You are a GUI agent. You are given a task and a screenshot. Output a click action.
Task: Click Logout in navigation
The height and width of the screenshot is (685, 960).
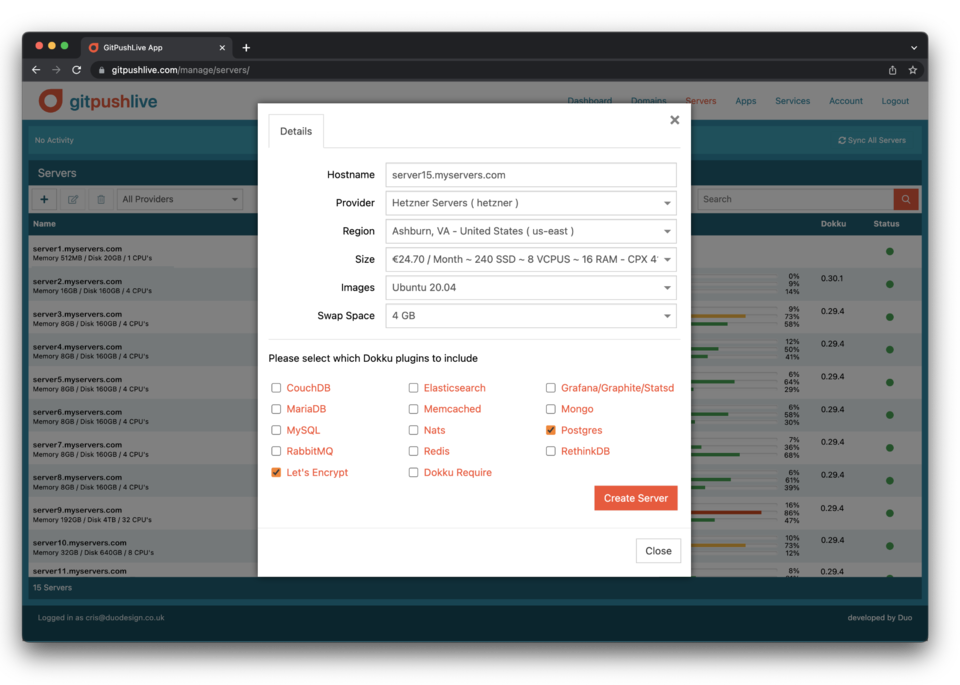(x=894, y=101)
